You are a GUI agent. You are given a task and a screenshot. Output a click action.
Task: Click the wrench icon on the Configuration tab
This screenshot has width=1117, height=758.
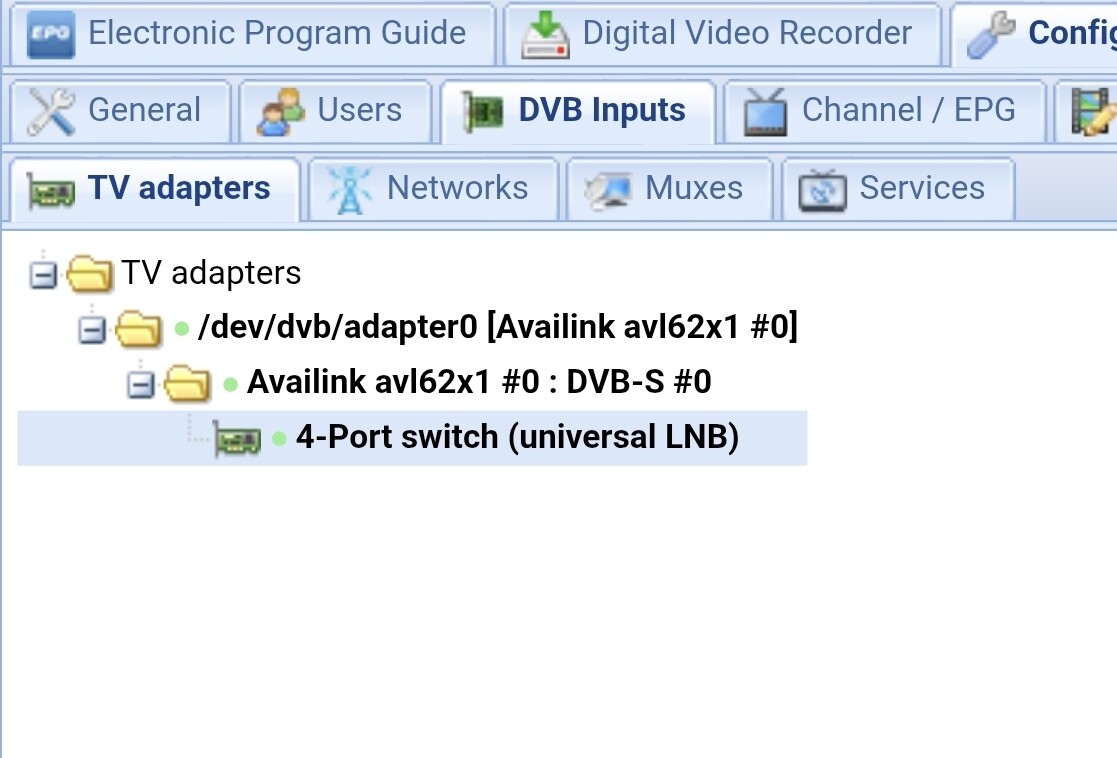pos(991,34)
